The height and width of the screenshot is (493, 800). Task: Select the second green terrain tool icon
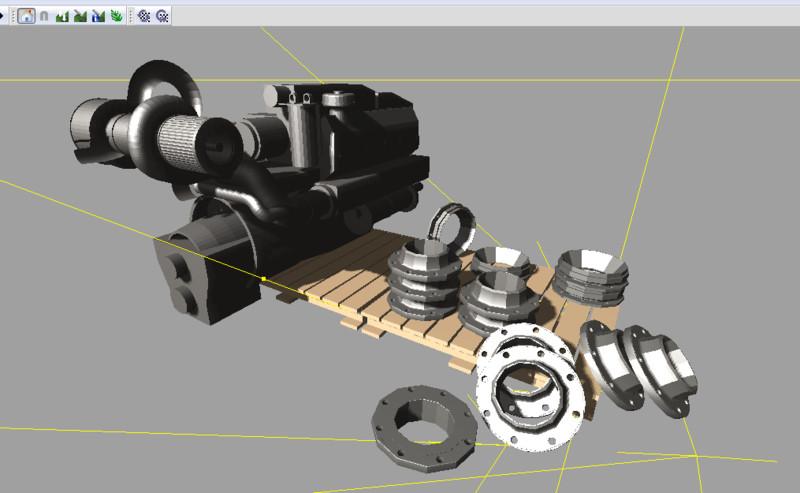point(80,16)
